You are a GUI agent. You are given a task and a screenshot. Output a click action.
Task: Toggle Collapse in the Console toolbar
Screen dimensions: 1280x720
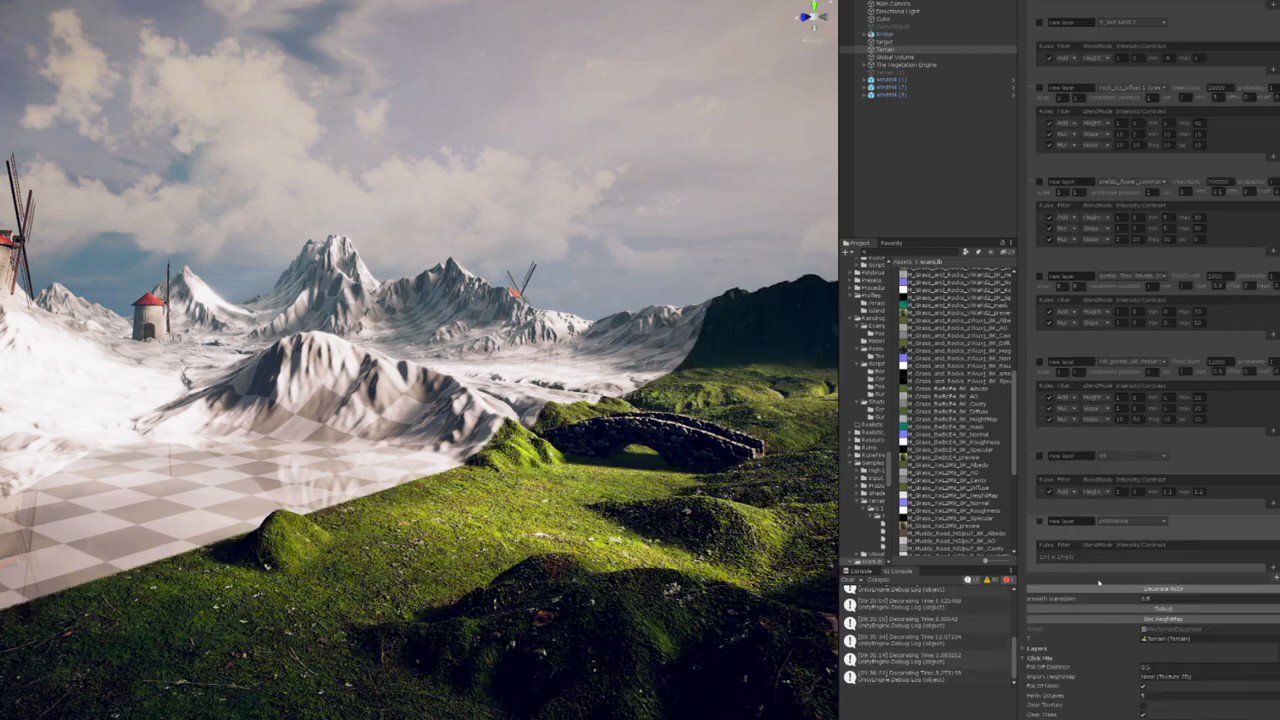click(x=879, y=579)
